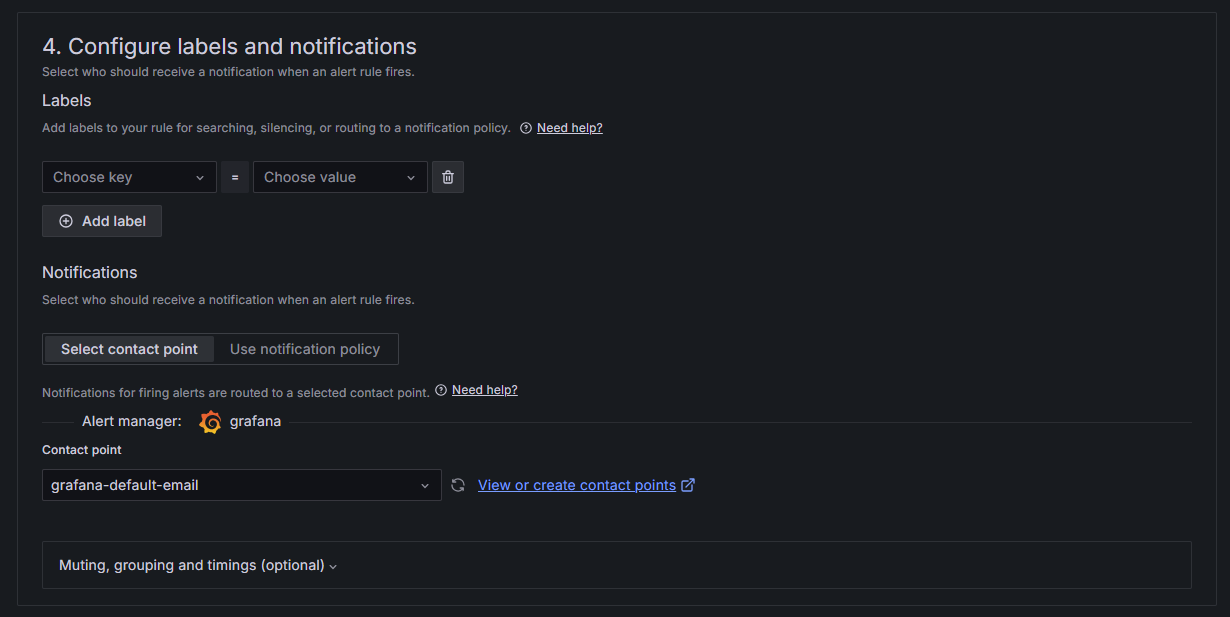Click the external link icon beside contact points

[688, 485]
